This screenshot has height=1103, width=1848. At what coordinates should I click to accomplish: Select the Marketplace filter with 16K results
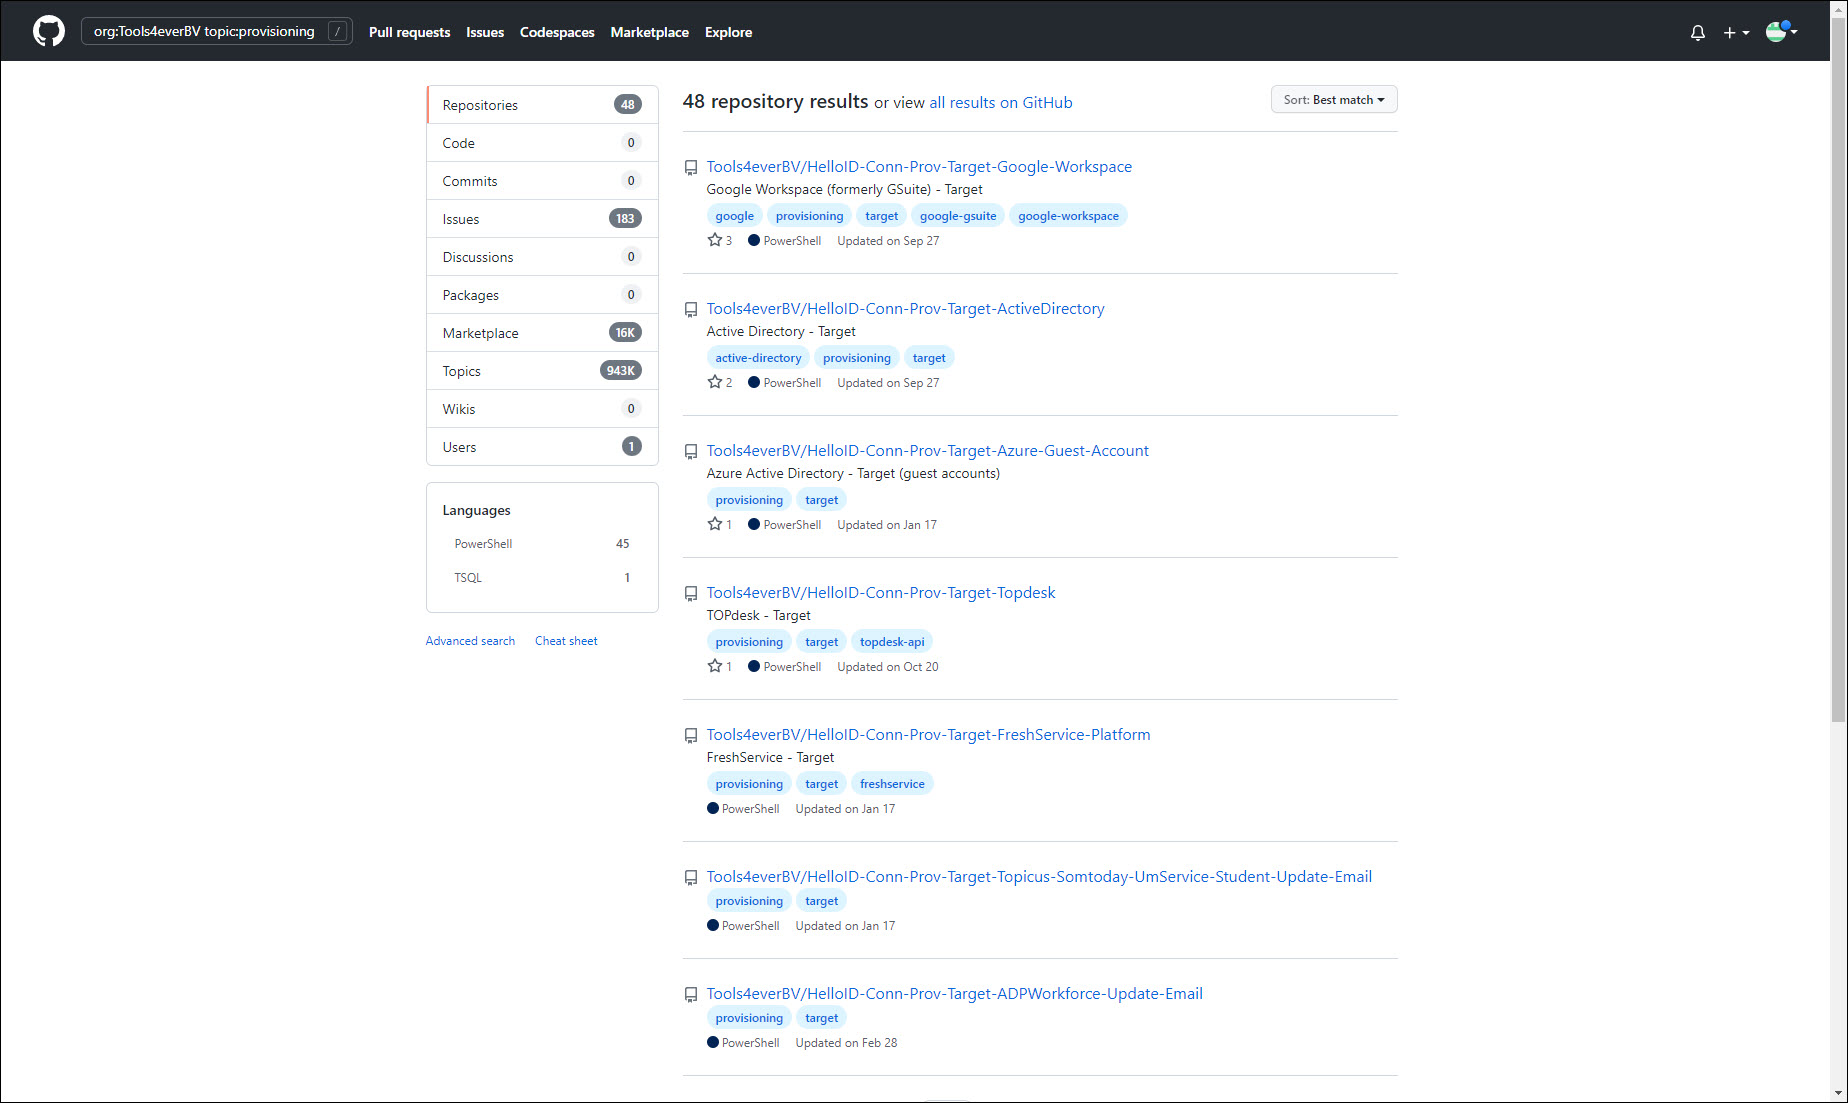542,333
